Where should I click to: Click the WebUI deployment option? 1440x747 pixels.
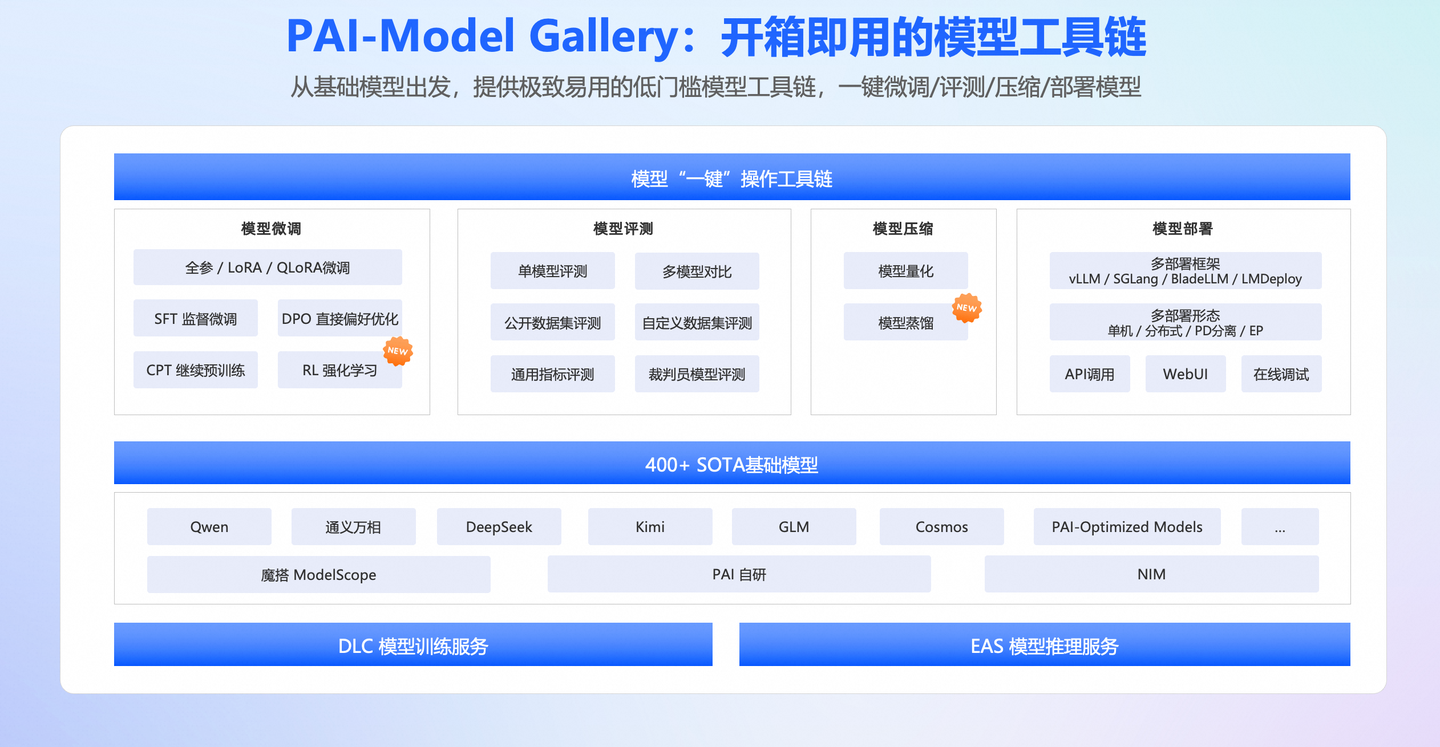tap(1185, 373)
